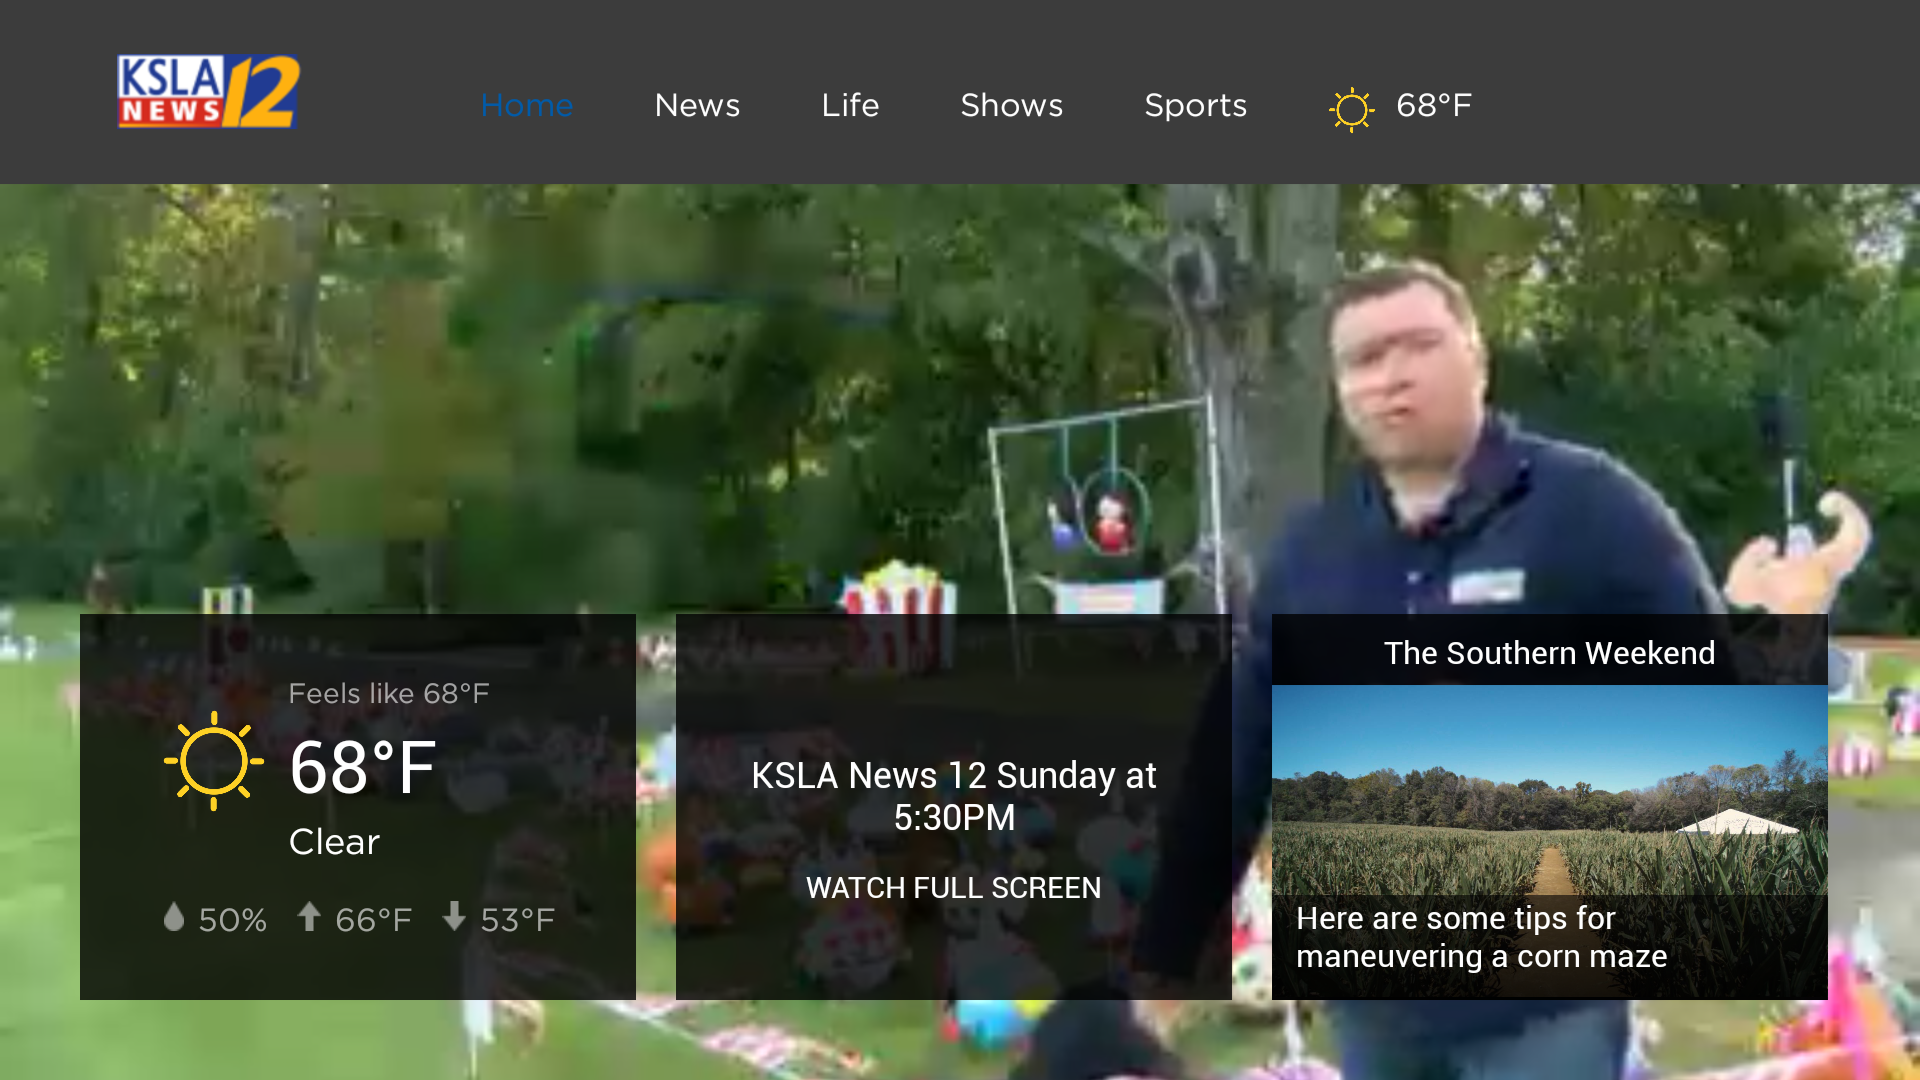Switch to the News tab
The width and height of the screenshot is (1920, 1080).
point(697,106)
